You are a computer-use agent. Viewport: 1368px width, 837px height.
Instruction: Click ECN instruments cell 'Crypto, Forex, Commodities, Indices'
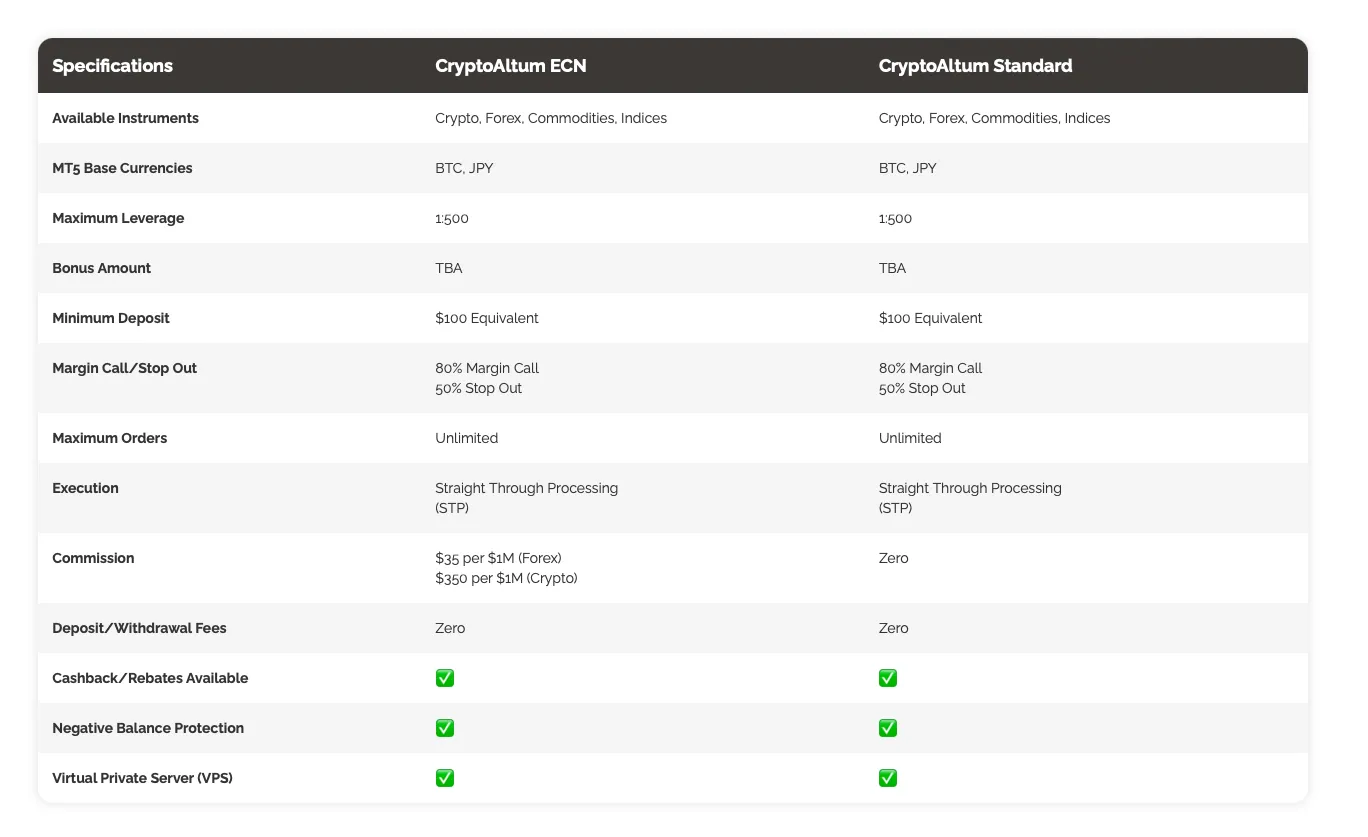[551, 118]
